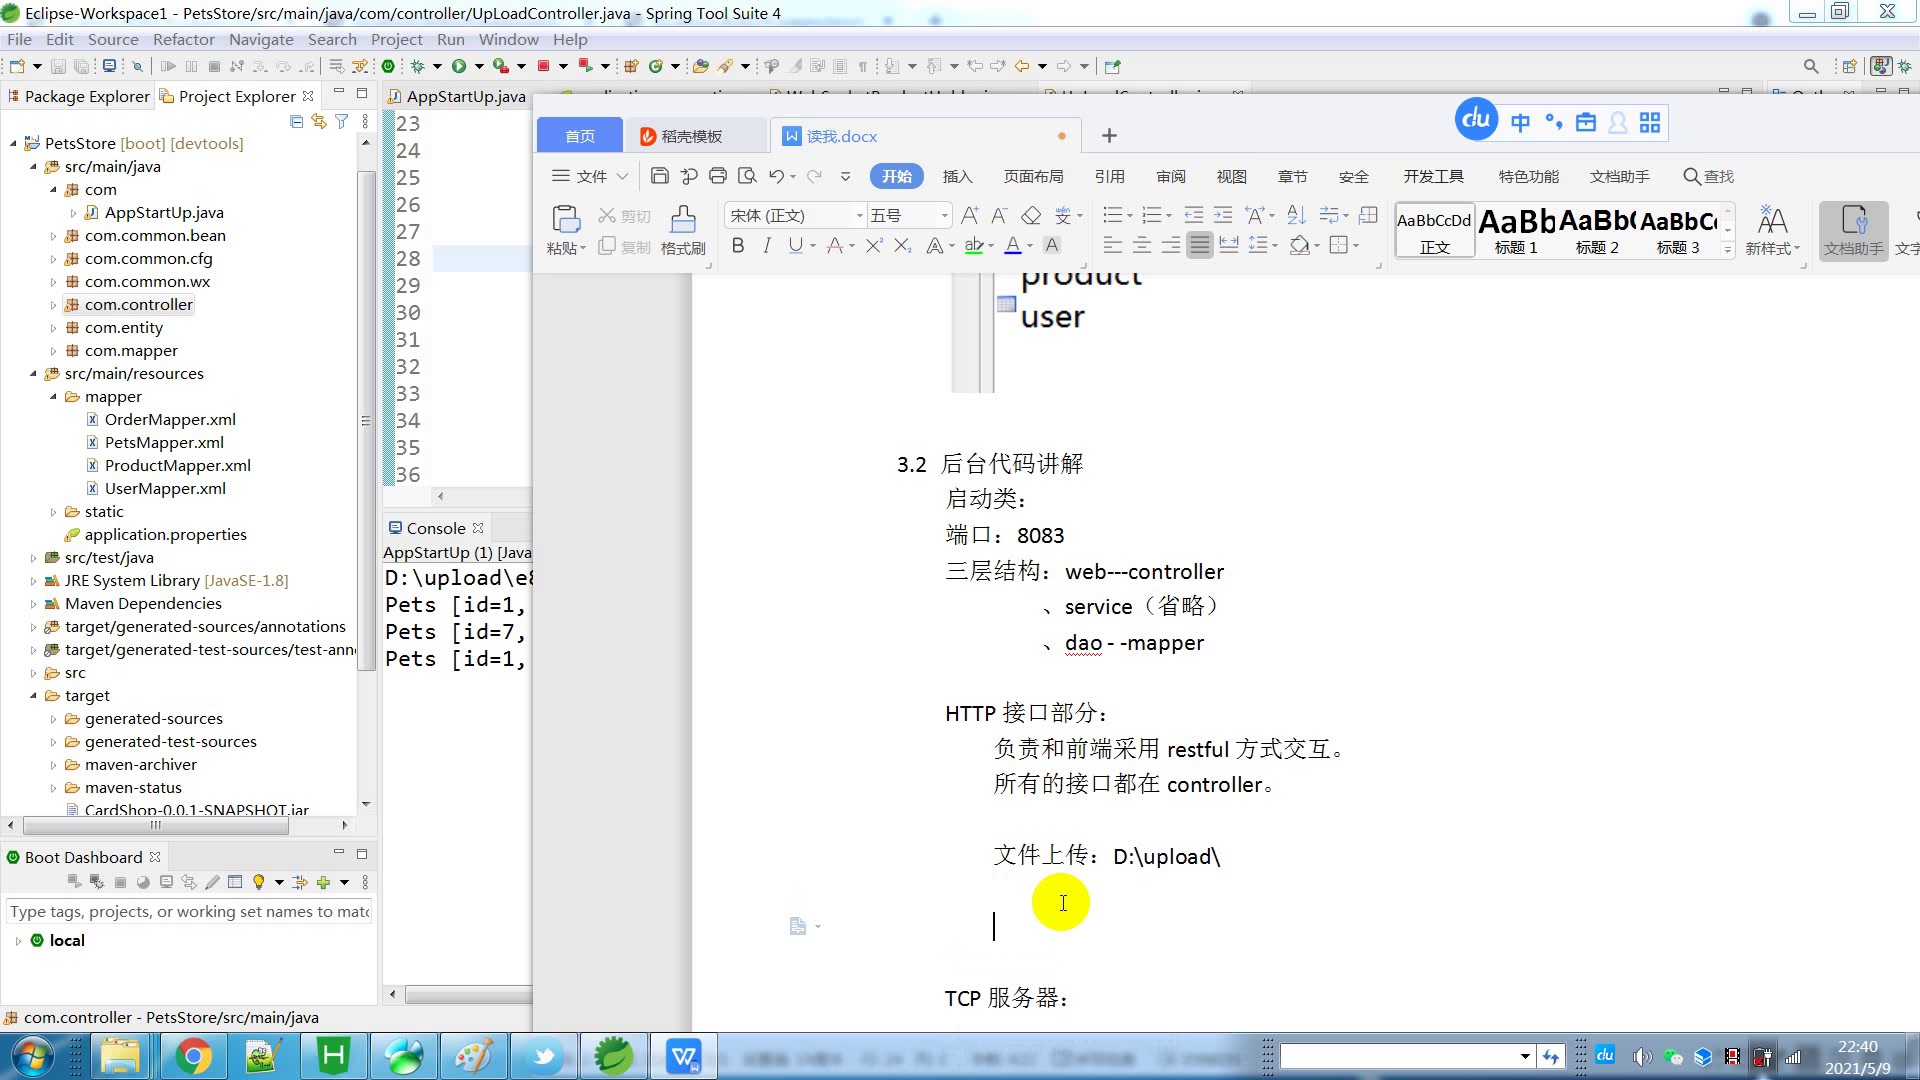Click the increase indent icon

click(x=1223, y=216)
